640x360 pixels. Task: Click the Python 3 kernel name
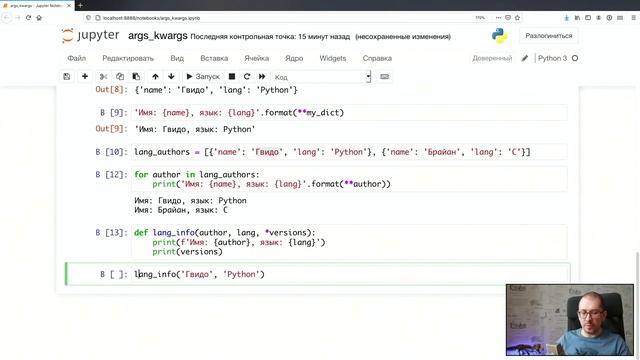[552, 58]
